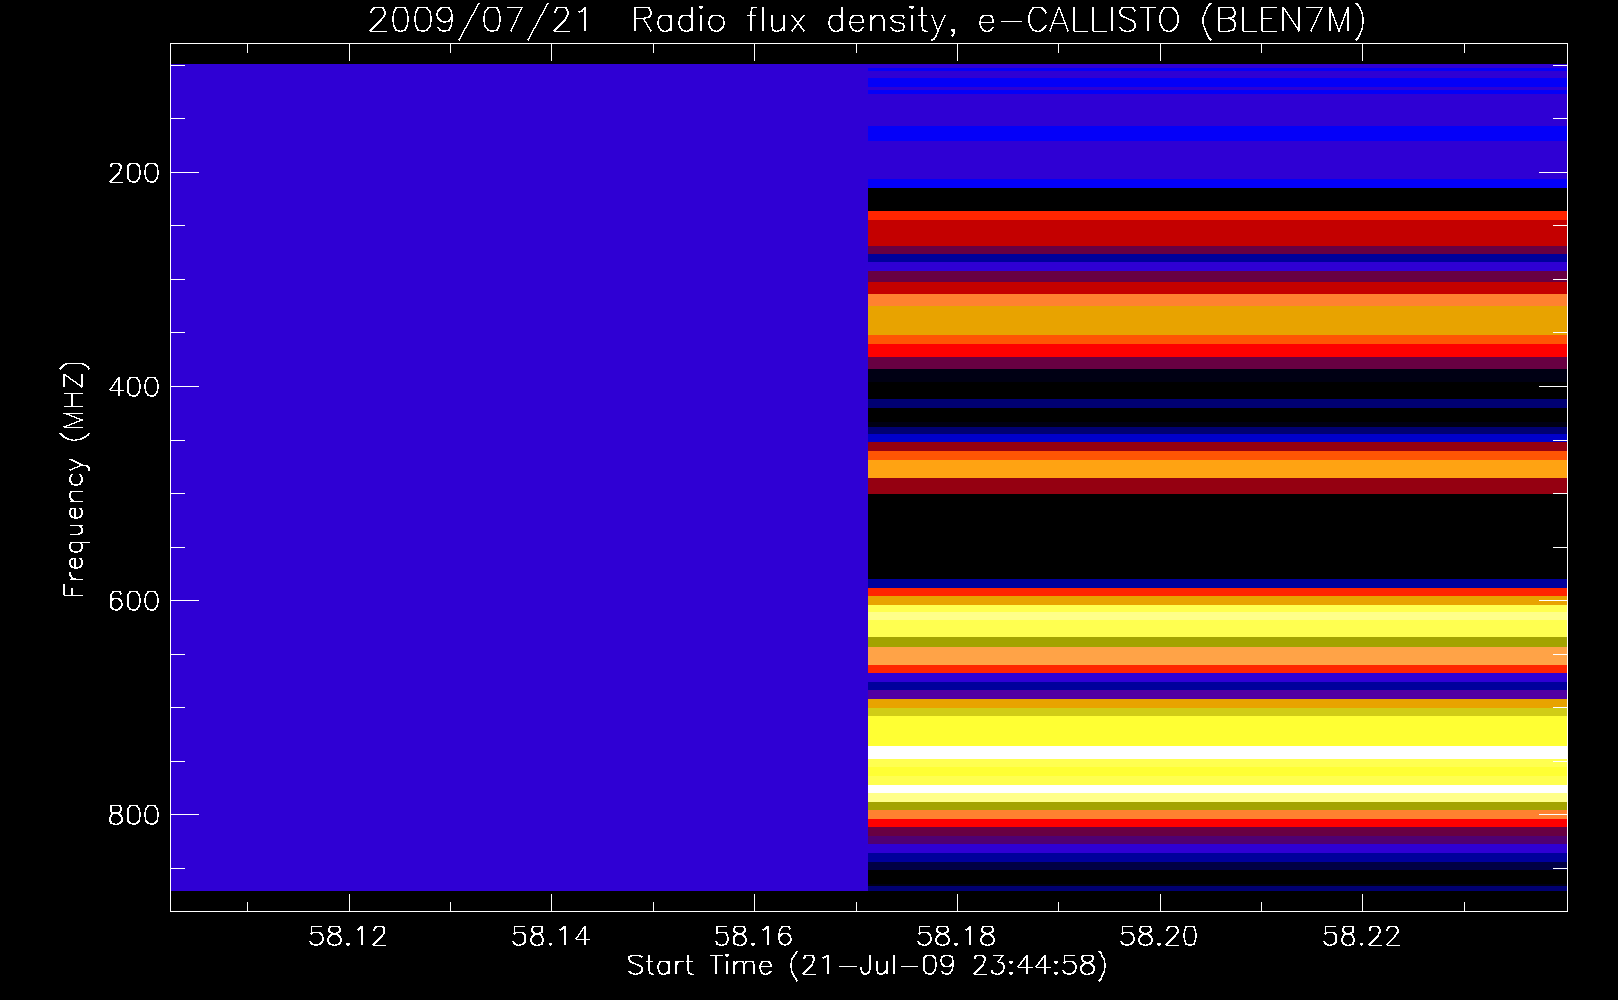
Task: Click the x-axis value 58.16
Action: (x=754, y=937)
